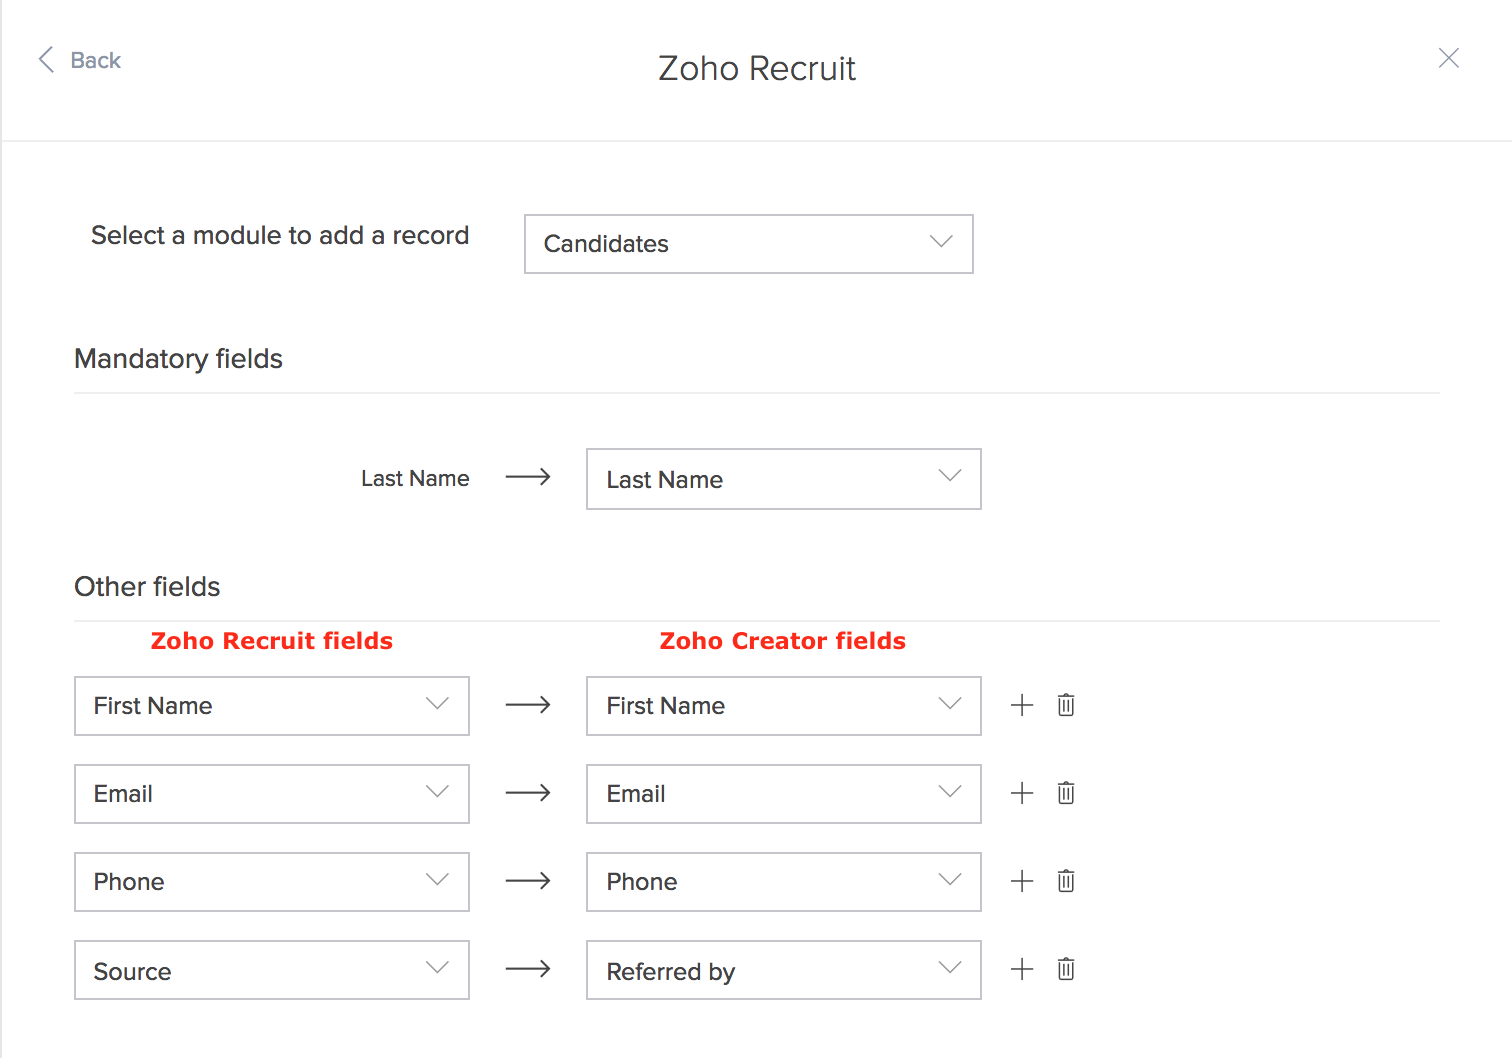The width and height of the screenshot is (1512, 1058).
Task: Expand the Referred by field dropdown
Action: 784,970
